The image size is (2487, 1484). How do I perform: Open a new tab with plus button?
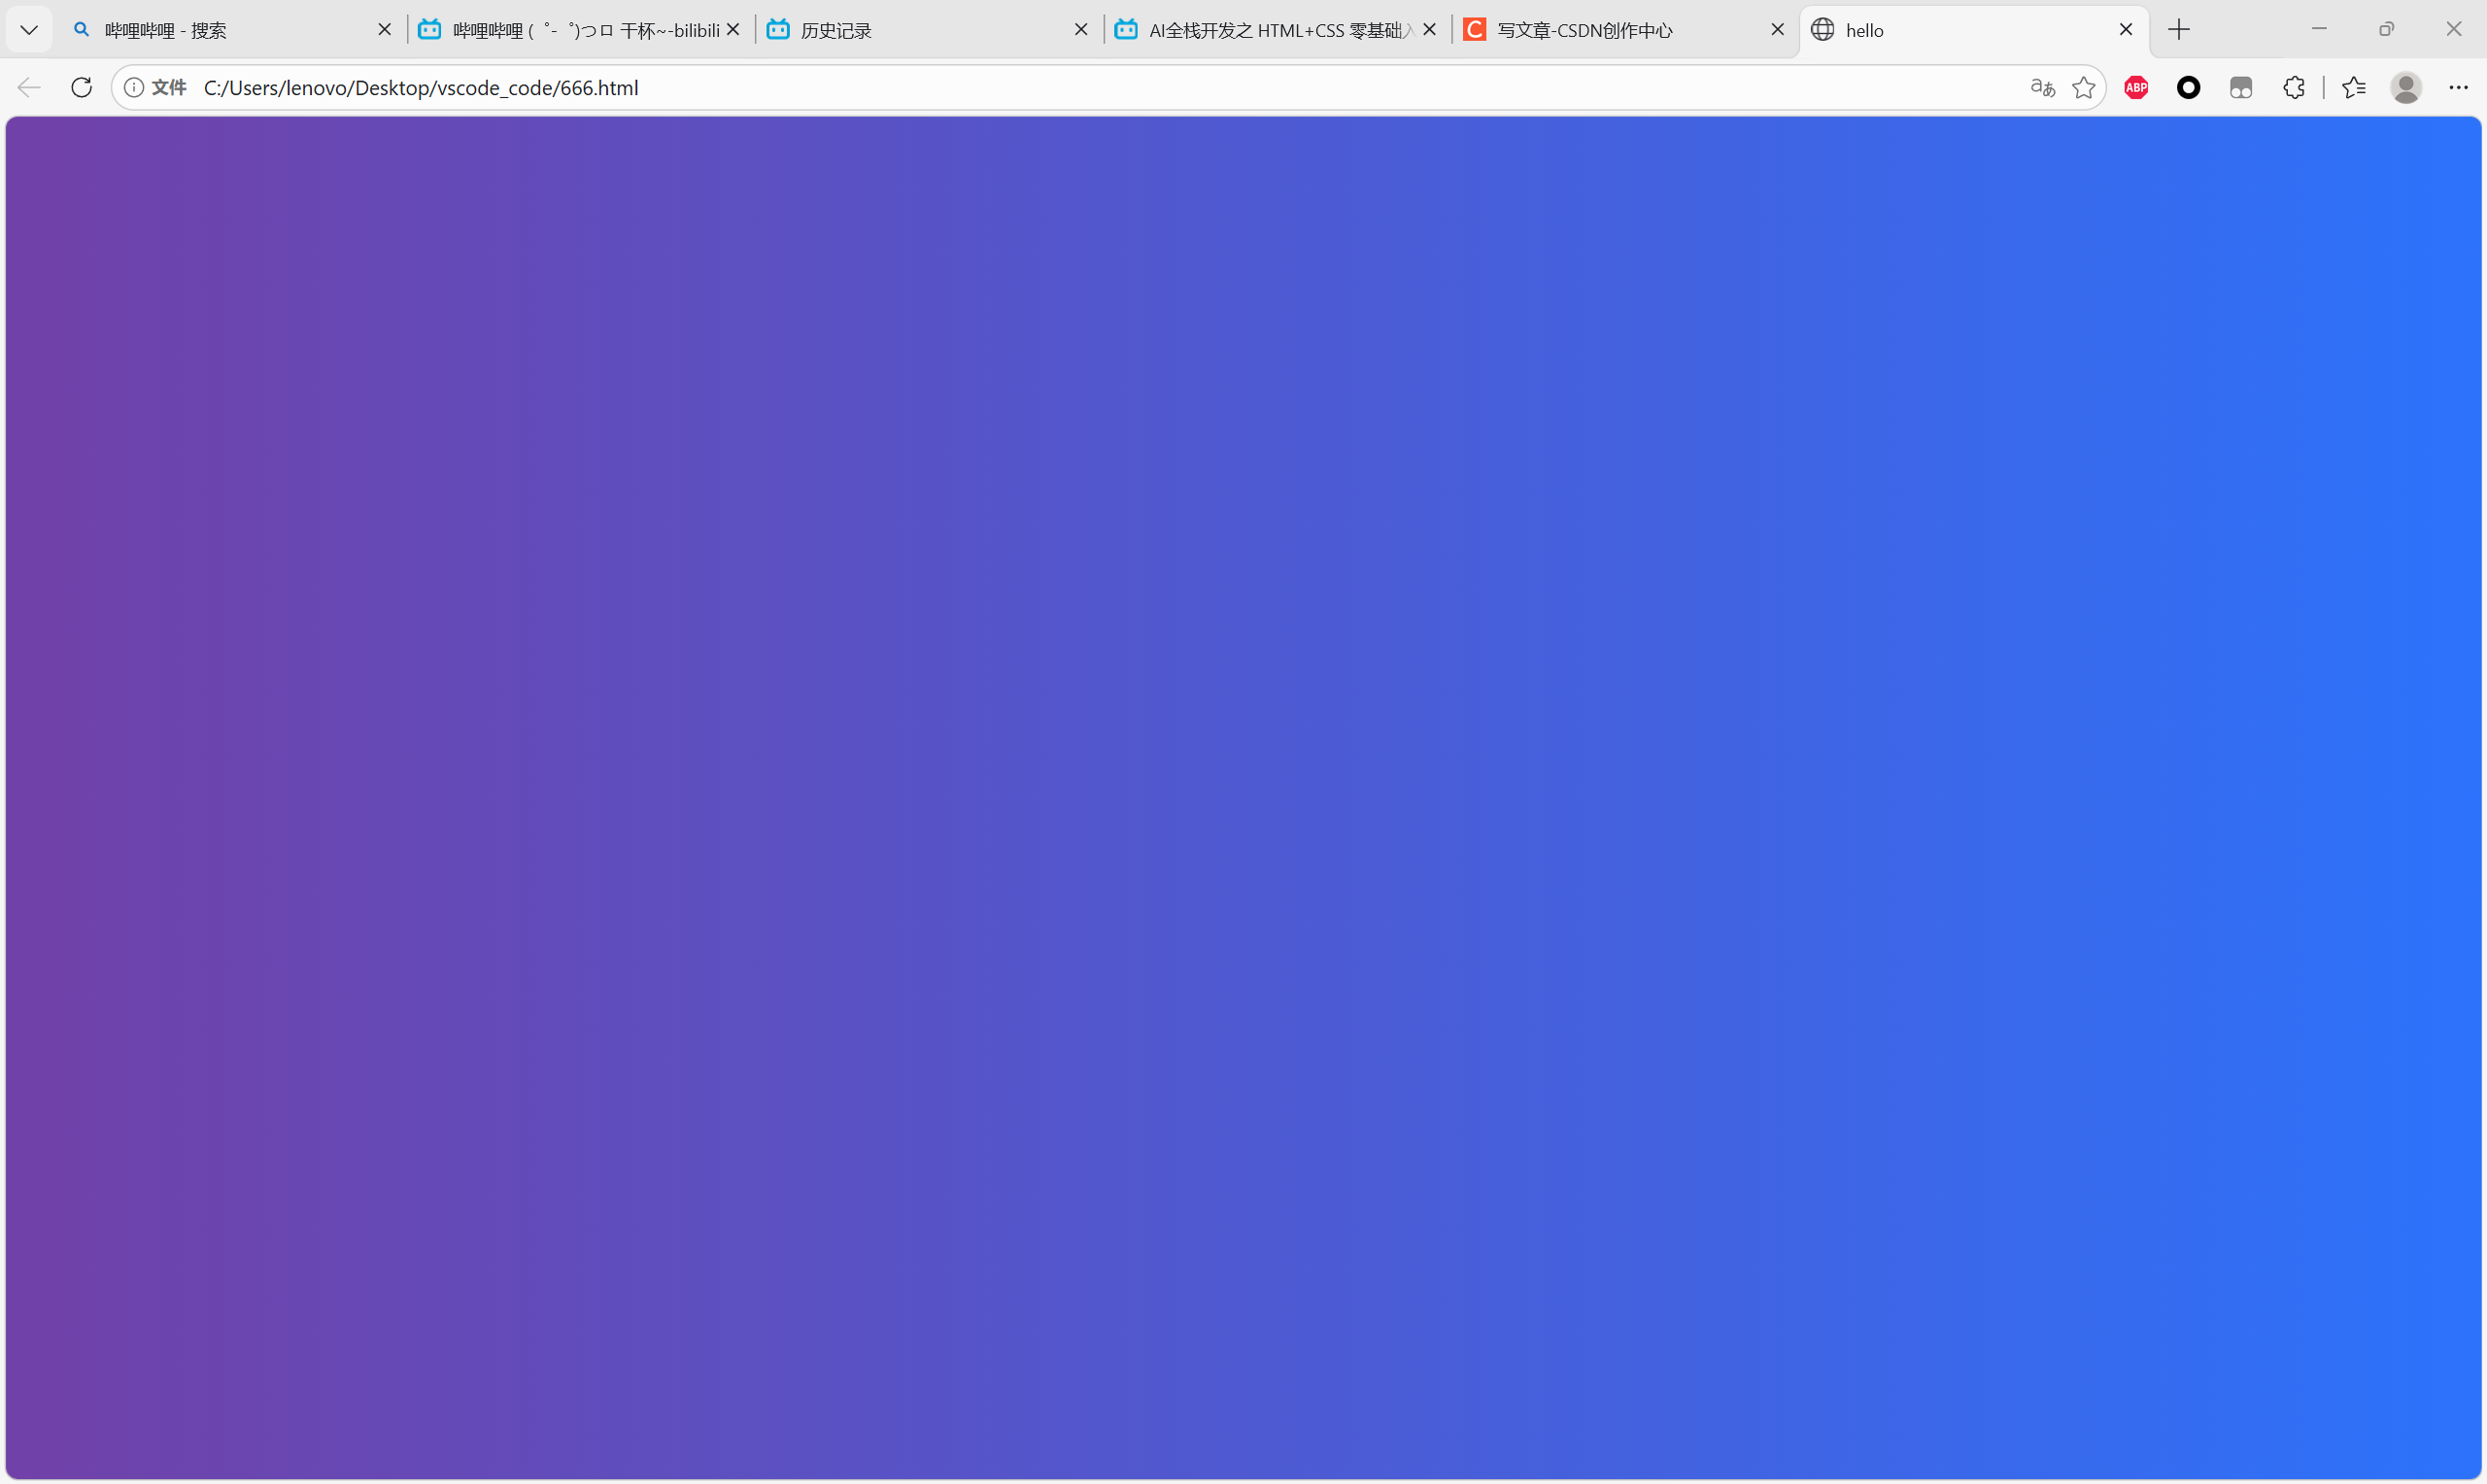2179,30
